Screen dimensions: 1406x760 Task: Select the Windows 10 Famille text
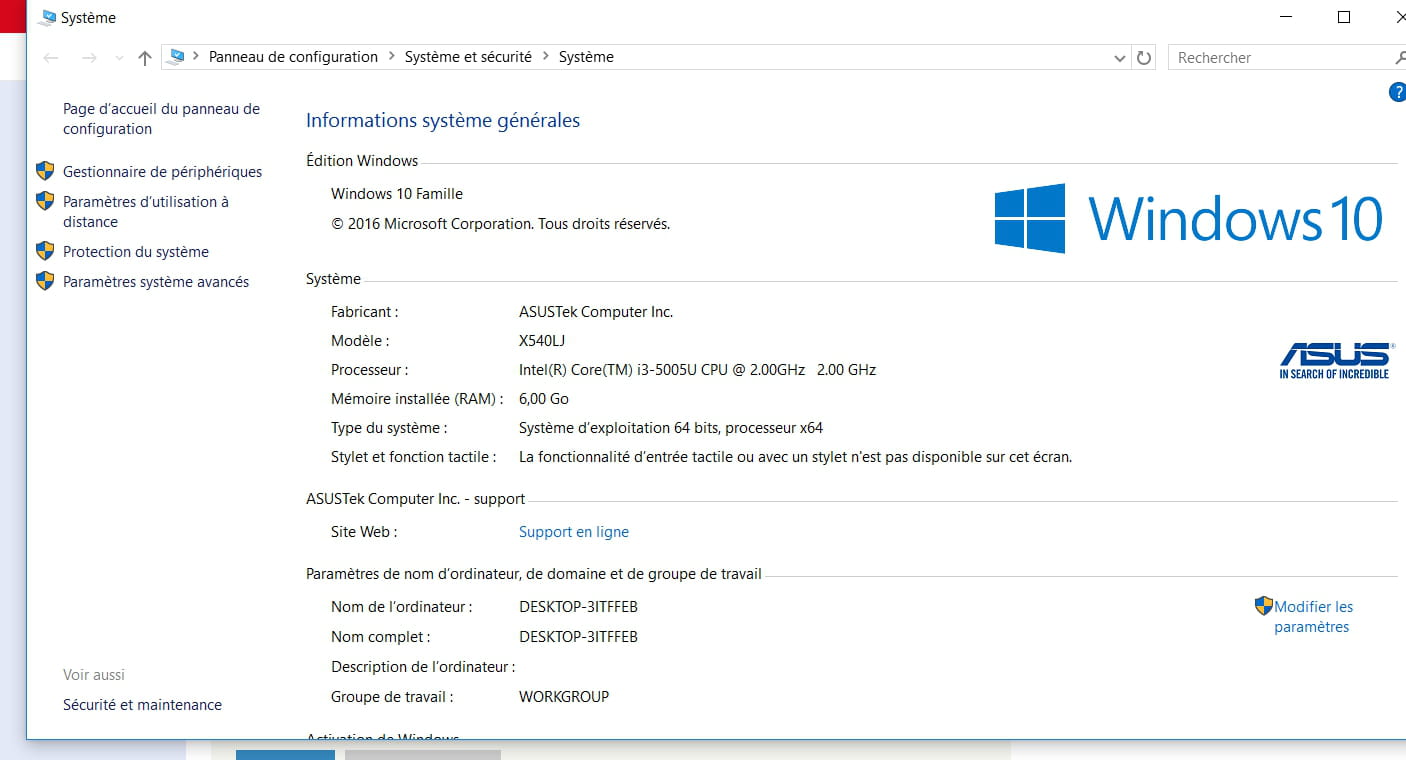397,194
